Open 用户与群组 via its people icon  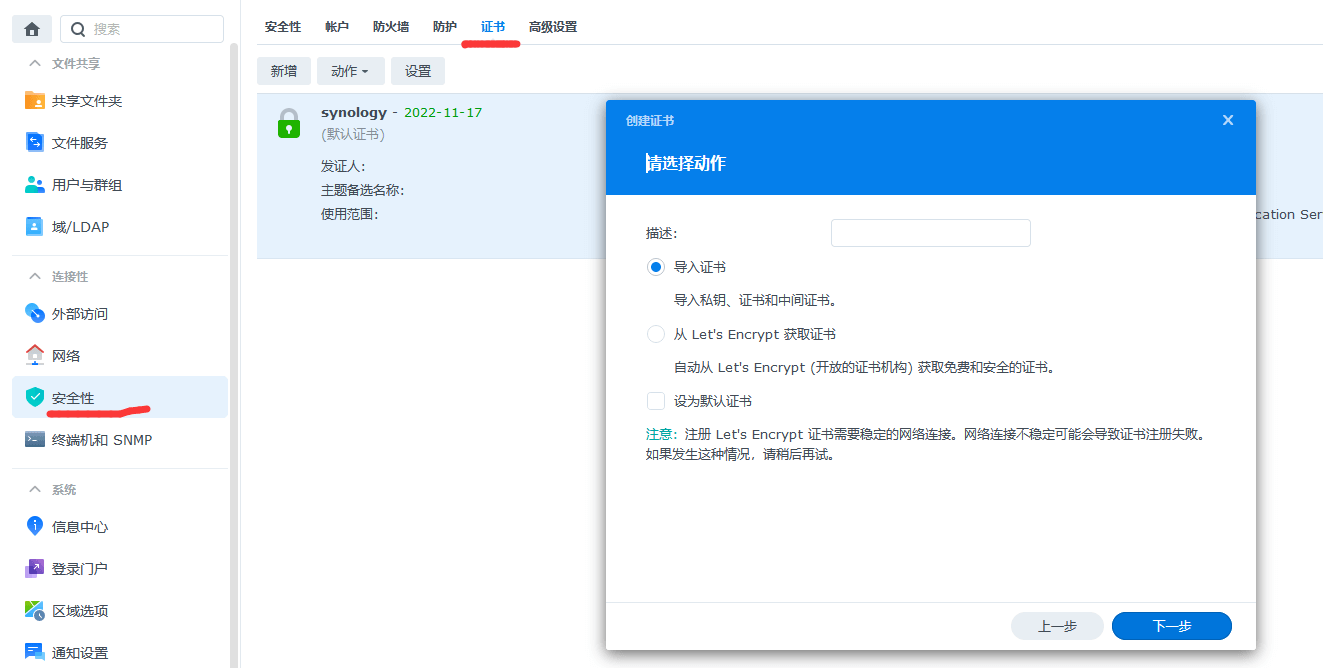[35, 185]
